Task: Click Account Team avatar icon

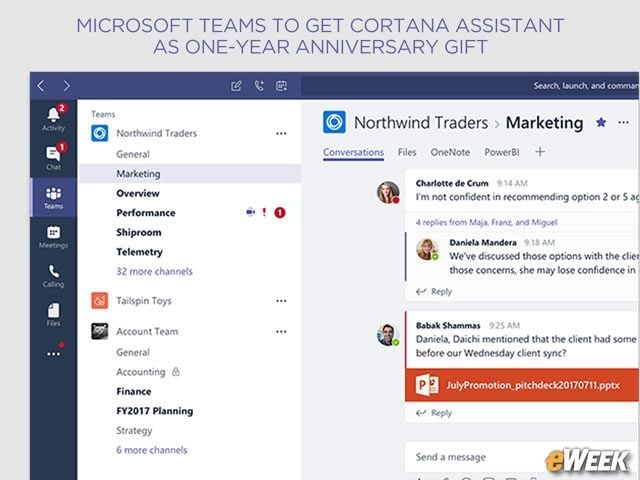Action: [100, 331]
